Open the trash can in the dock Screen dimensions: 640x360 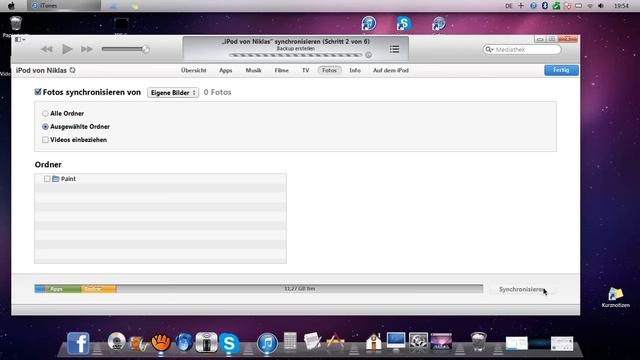click(x=478, y=342)
